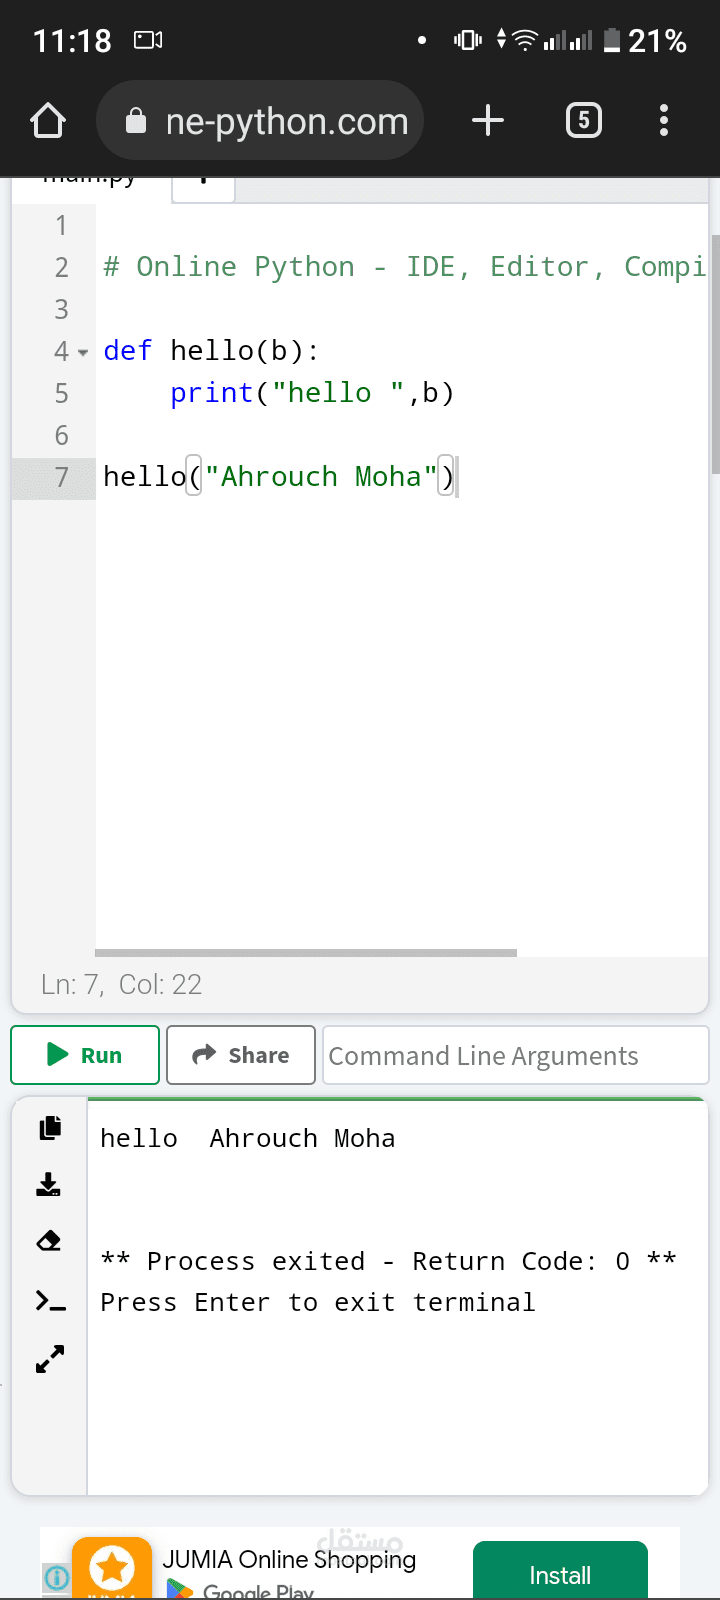
Task: Click the terminal prompt icon
Action: click(x=50, y=1300)
